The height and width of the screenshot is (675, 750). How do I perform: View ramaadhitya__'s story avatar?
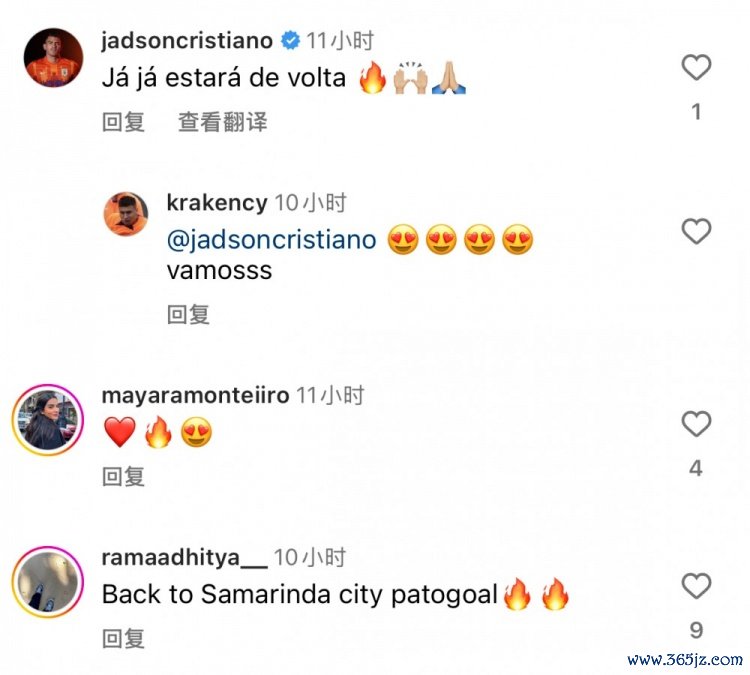point(48,582)
